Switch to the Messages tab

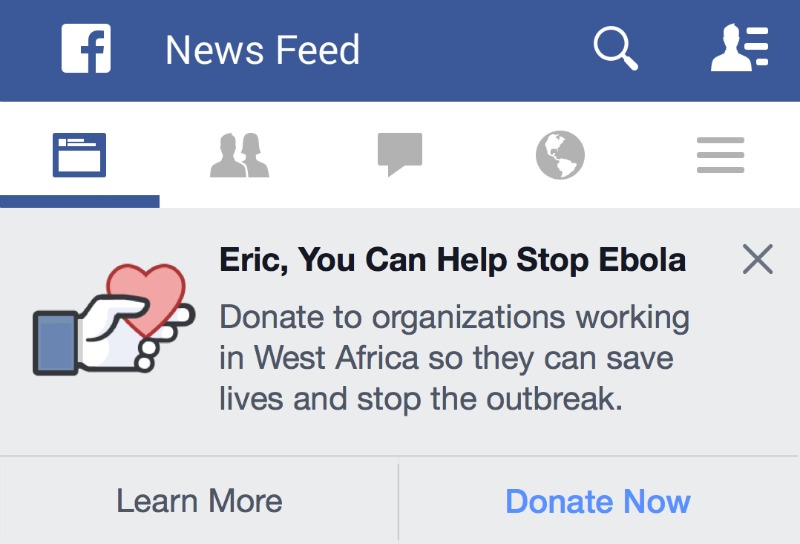[400, 155]
